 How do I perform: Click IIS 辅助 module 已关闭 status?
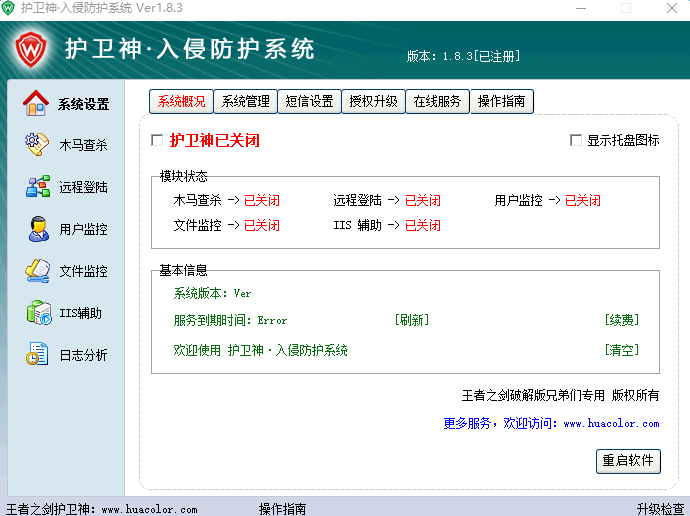click(x=422, y=226)
